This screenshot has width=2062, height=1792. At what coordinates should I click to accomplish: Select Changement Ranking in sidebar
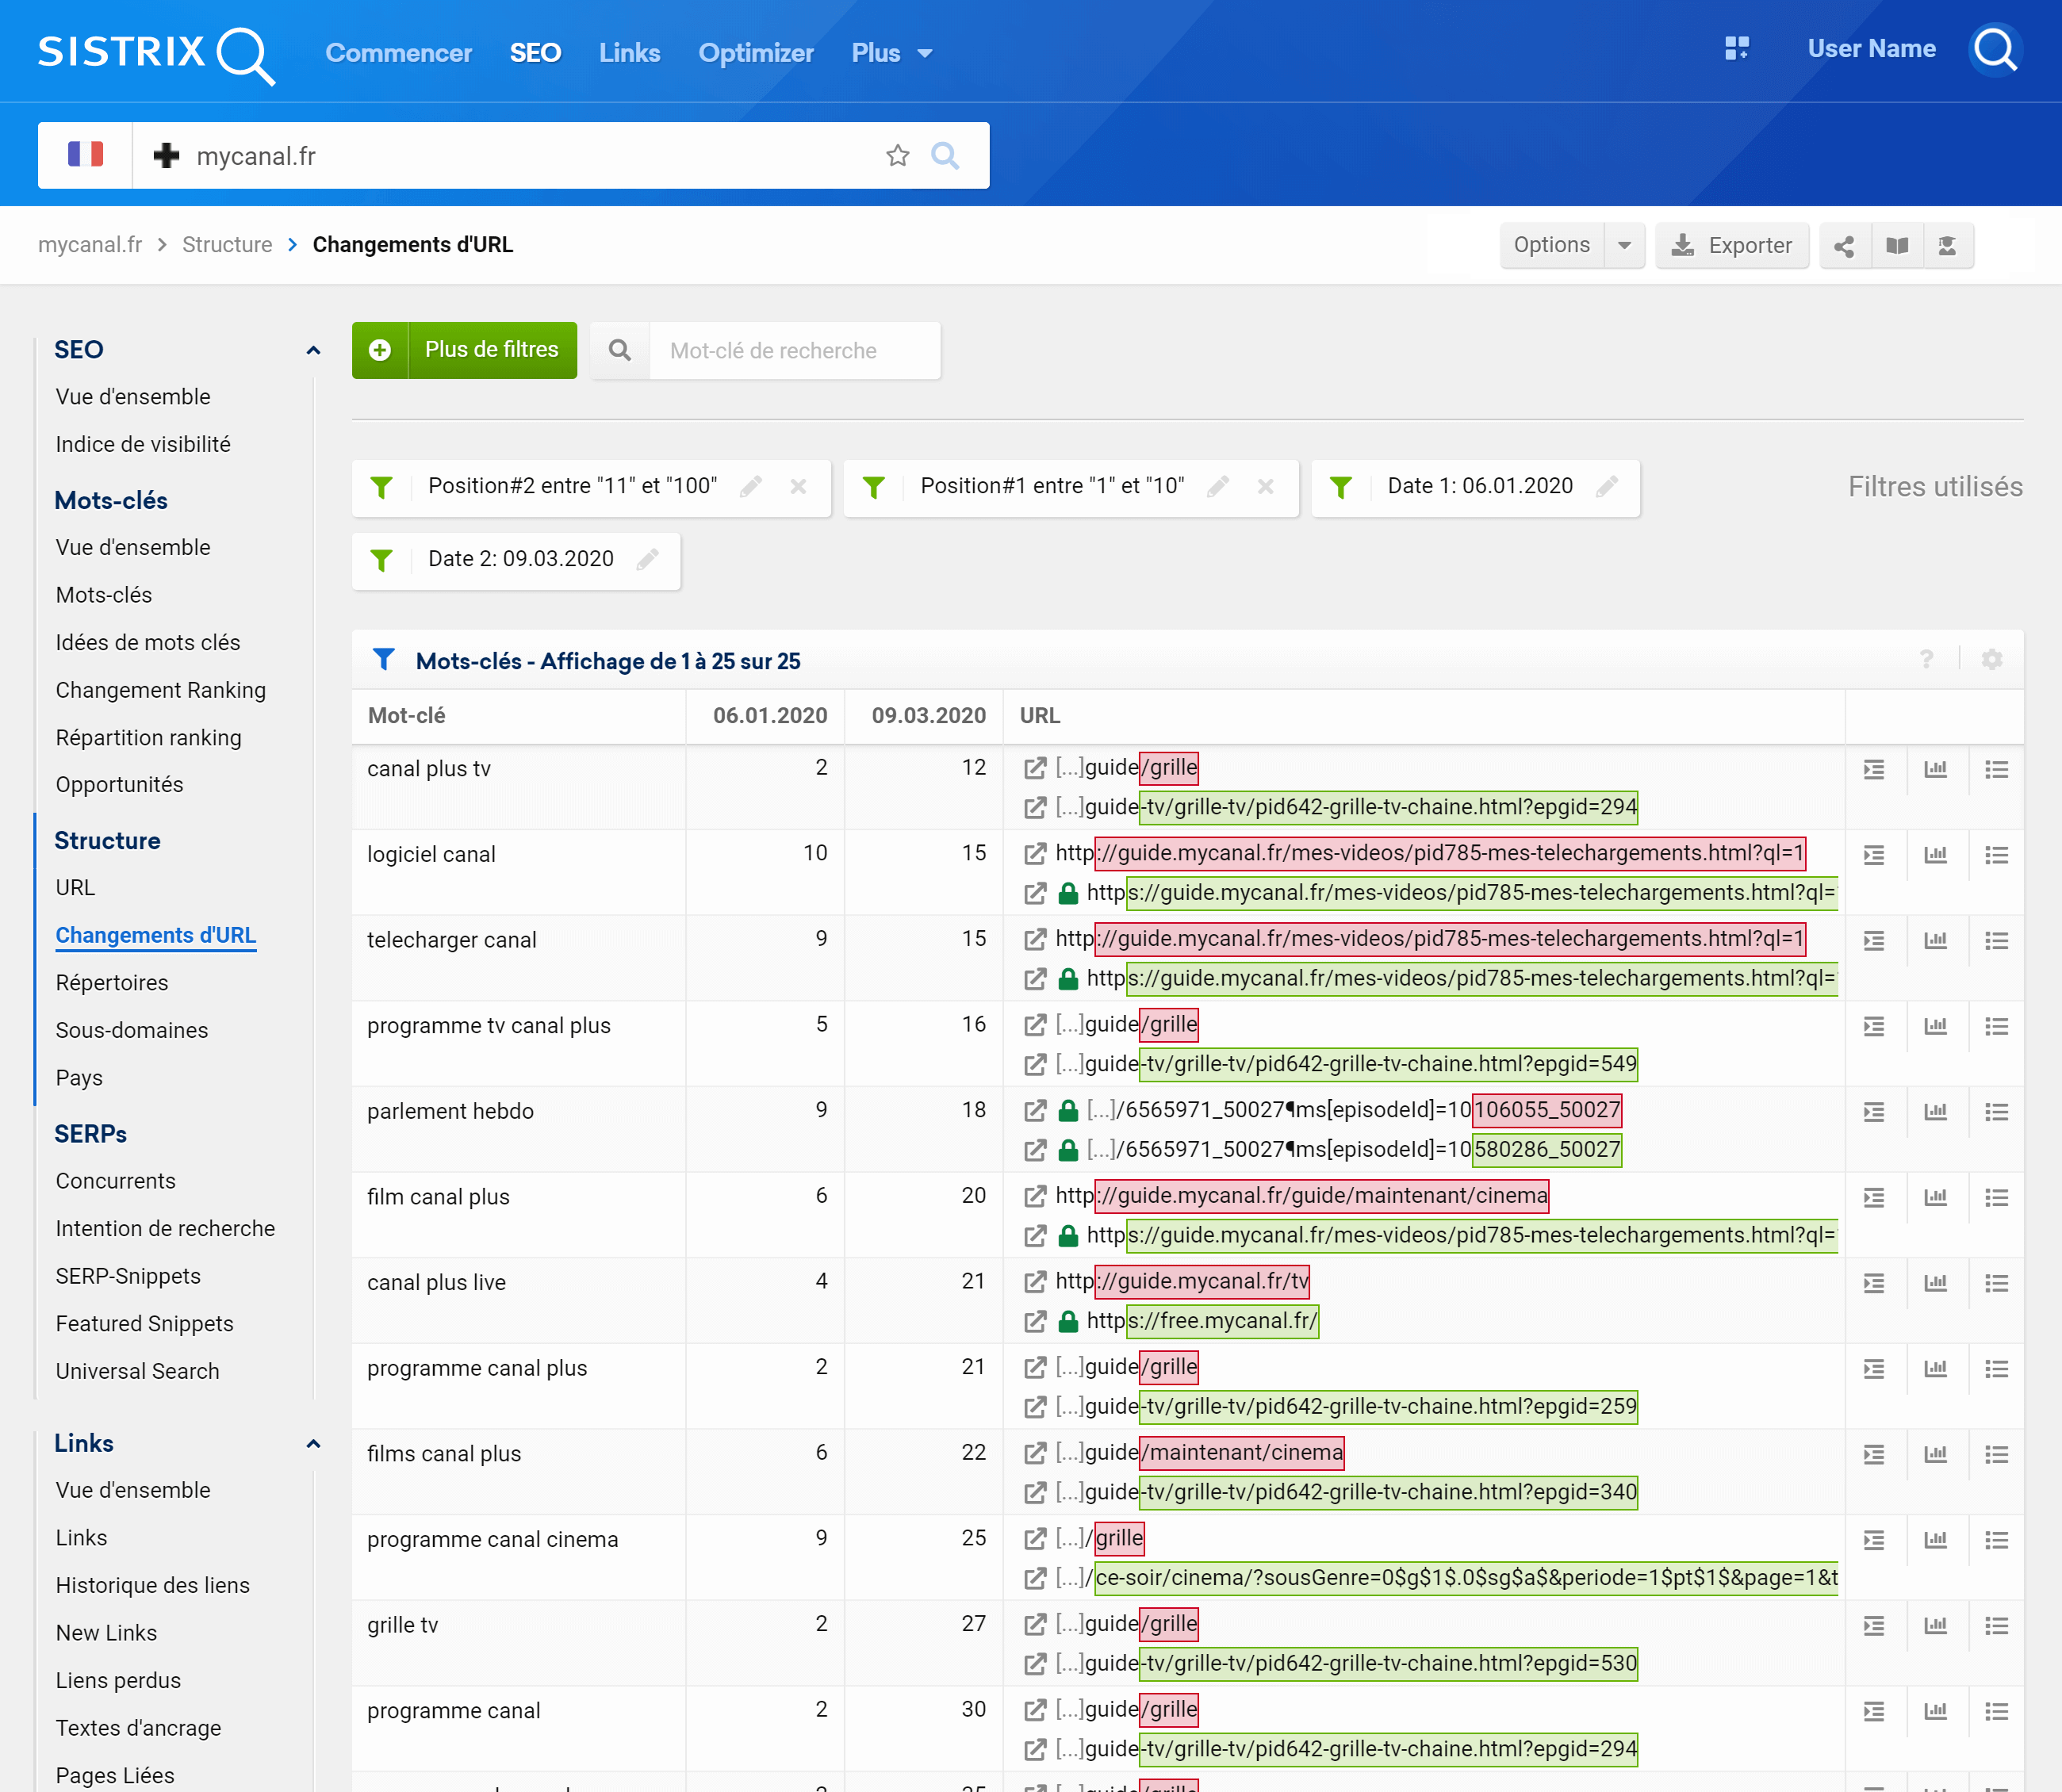(161, 691)
